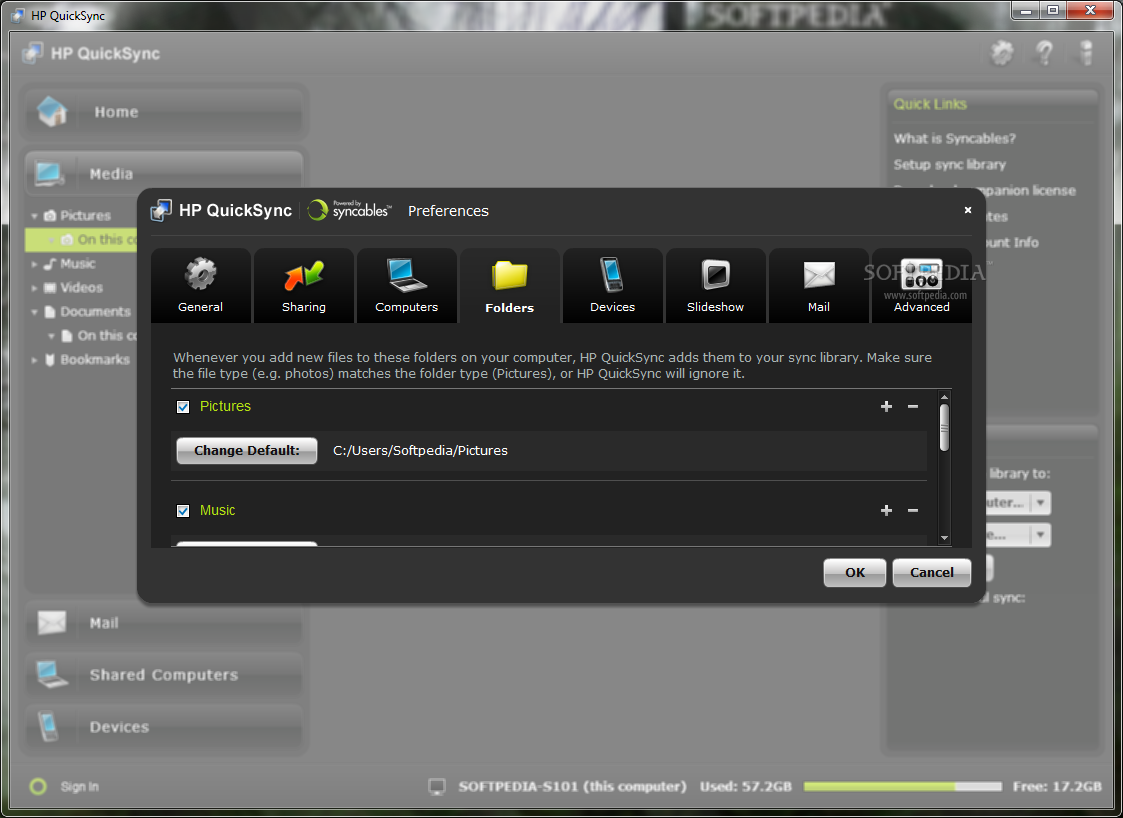Confirm preferences with OK button
Viewport: 1123px width, 818px height.
tap(855, 572)
